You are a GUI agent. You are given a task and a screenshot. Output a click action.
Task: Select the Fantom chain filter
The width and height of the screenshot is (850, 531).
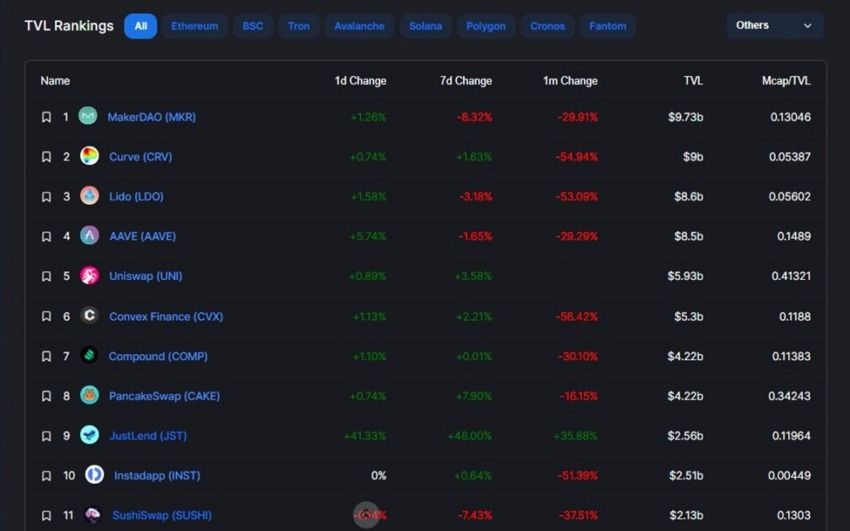[x=608, y=26]
